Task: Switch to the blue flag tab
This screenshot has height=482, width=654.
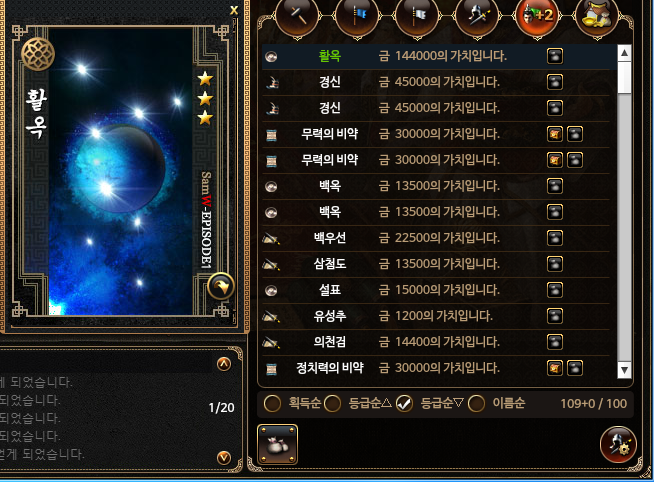Action: [x=357, y=17]
